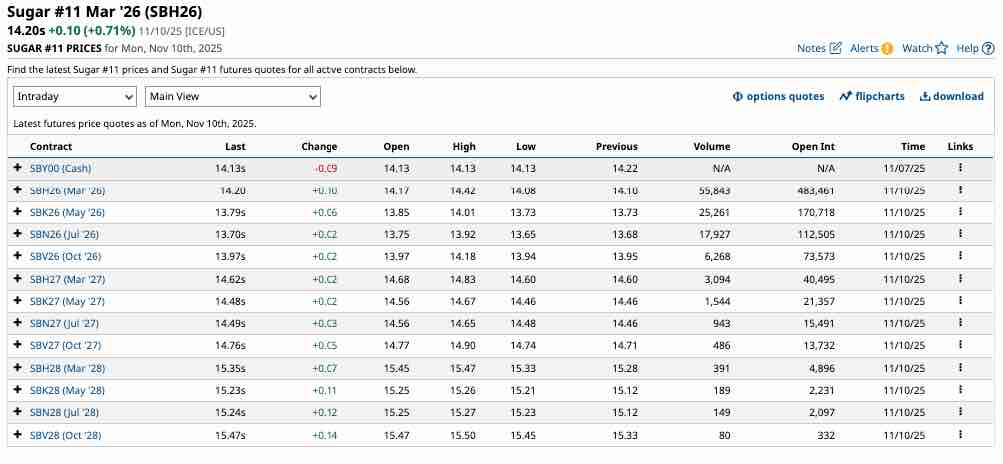
Task: Expand the SBH27 (Mar '27) row
Action: tap(17, 279)
